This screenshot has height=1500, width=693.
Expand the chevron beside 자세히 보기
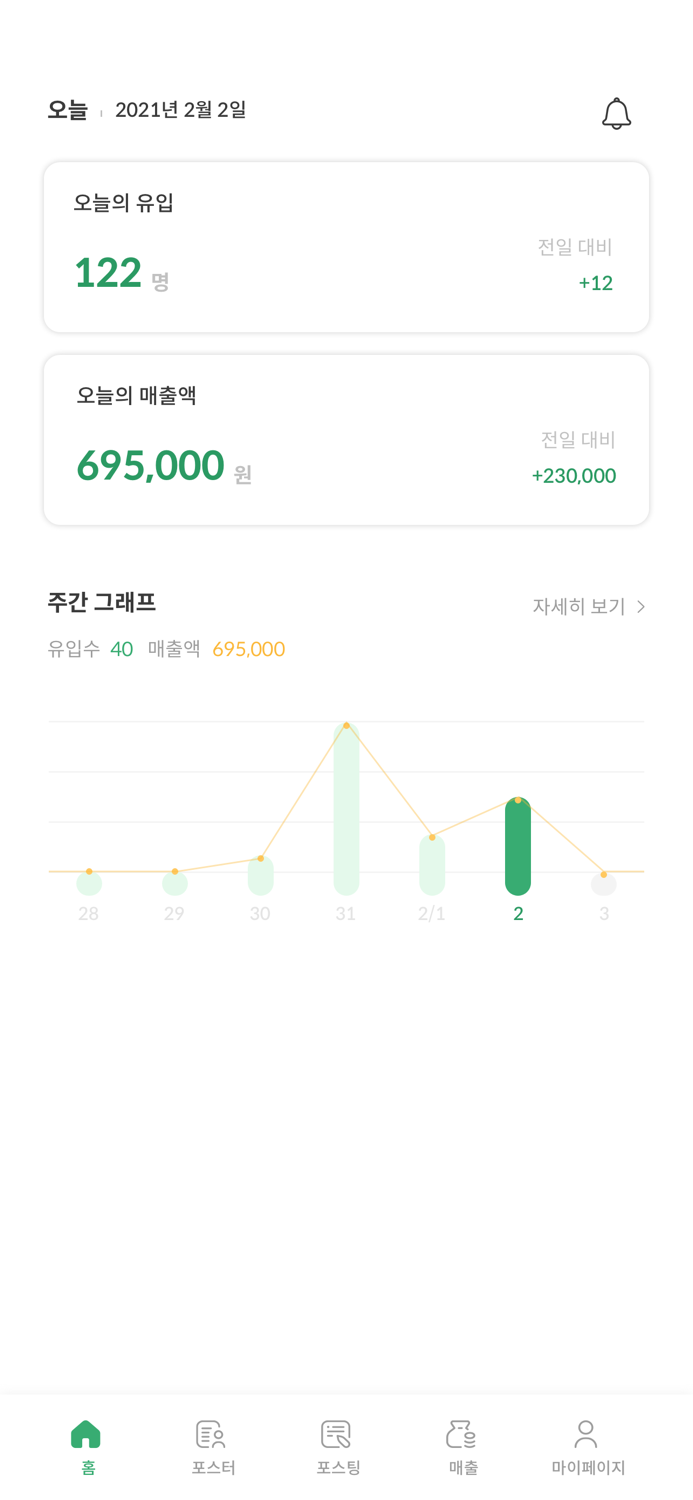point(642,605)
